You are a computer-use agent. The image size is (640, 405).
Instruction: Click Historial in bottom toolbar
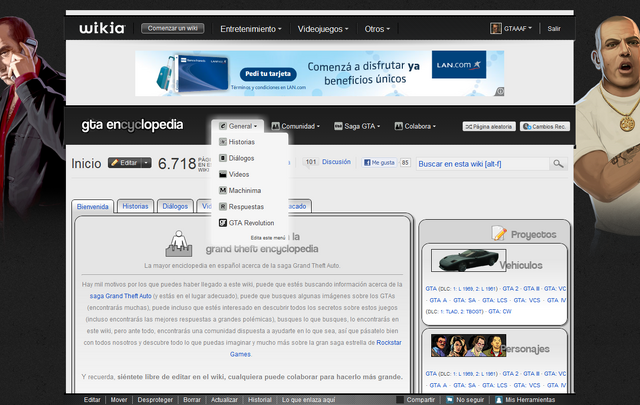pos(260,400)
